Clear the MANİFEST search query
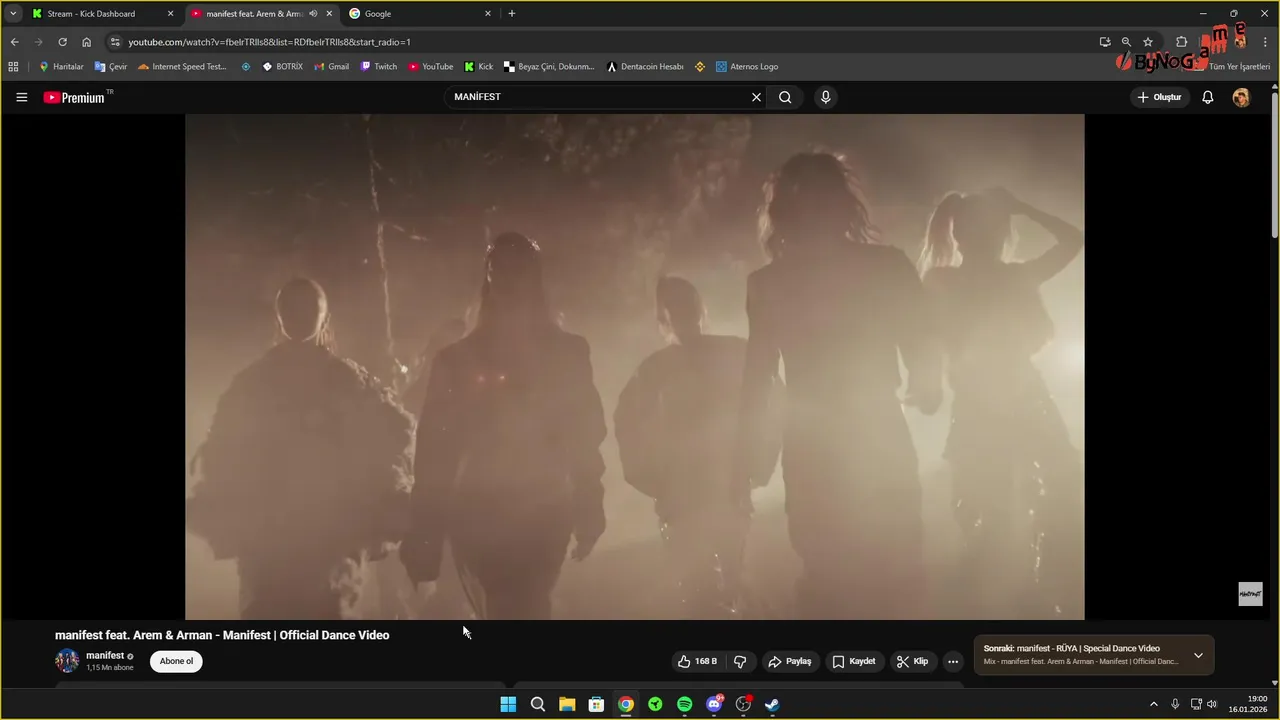This screenshot has height=720, width=1280. 756,97
